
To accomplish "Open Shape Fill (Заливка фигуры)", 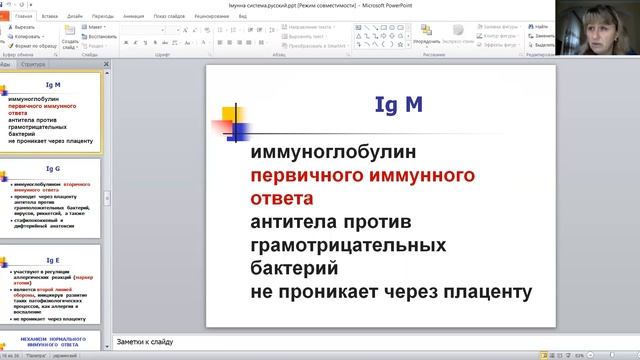I will click(x=498, y=27).
